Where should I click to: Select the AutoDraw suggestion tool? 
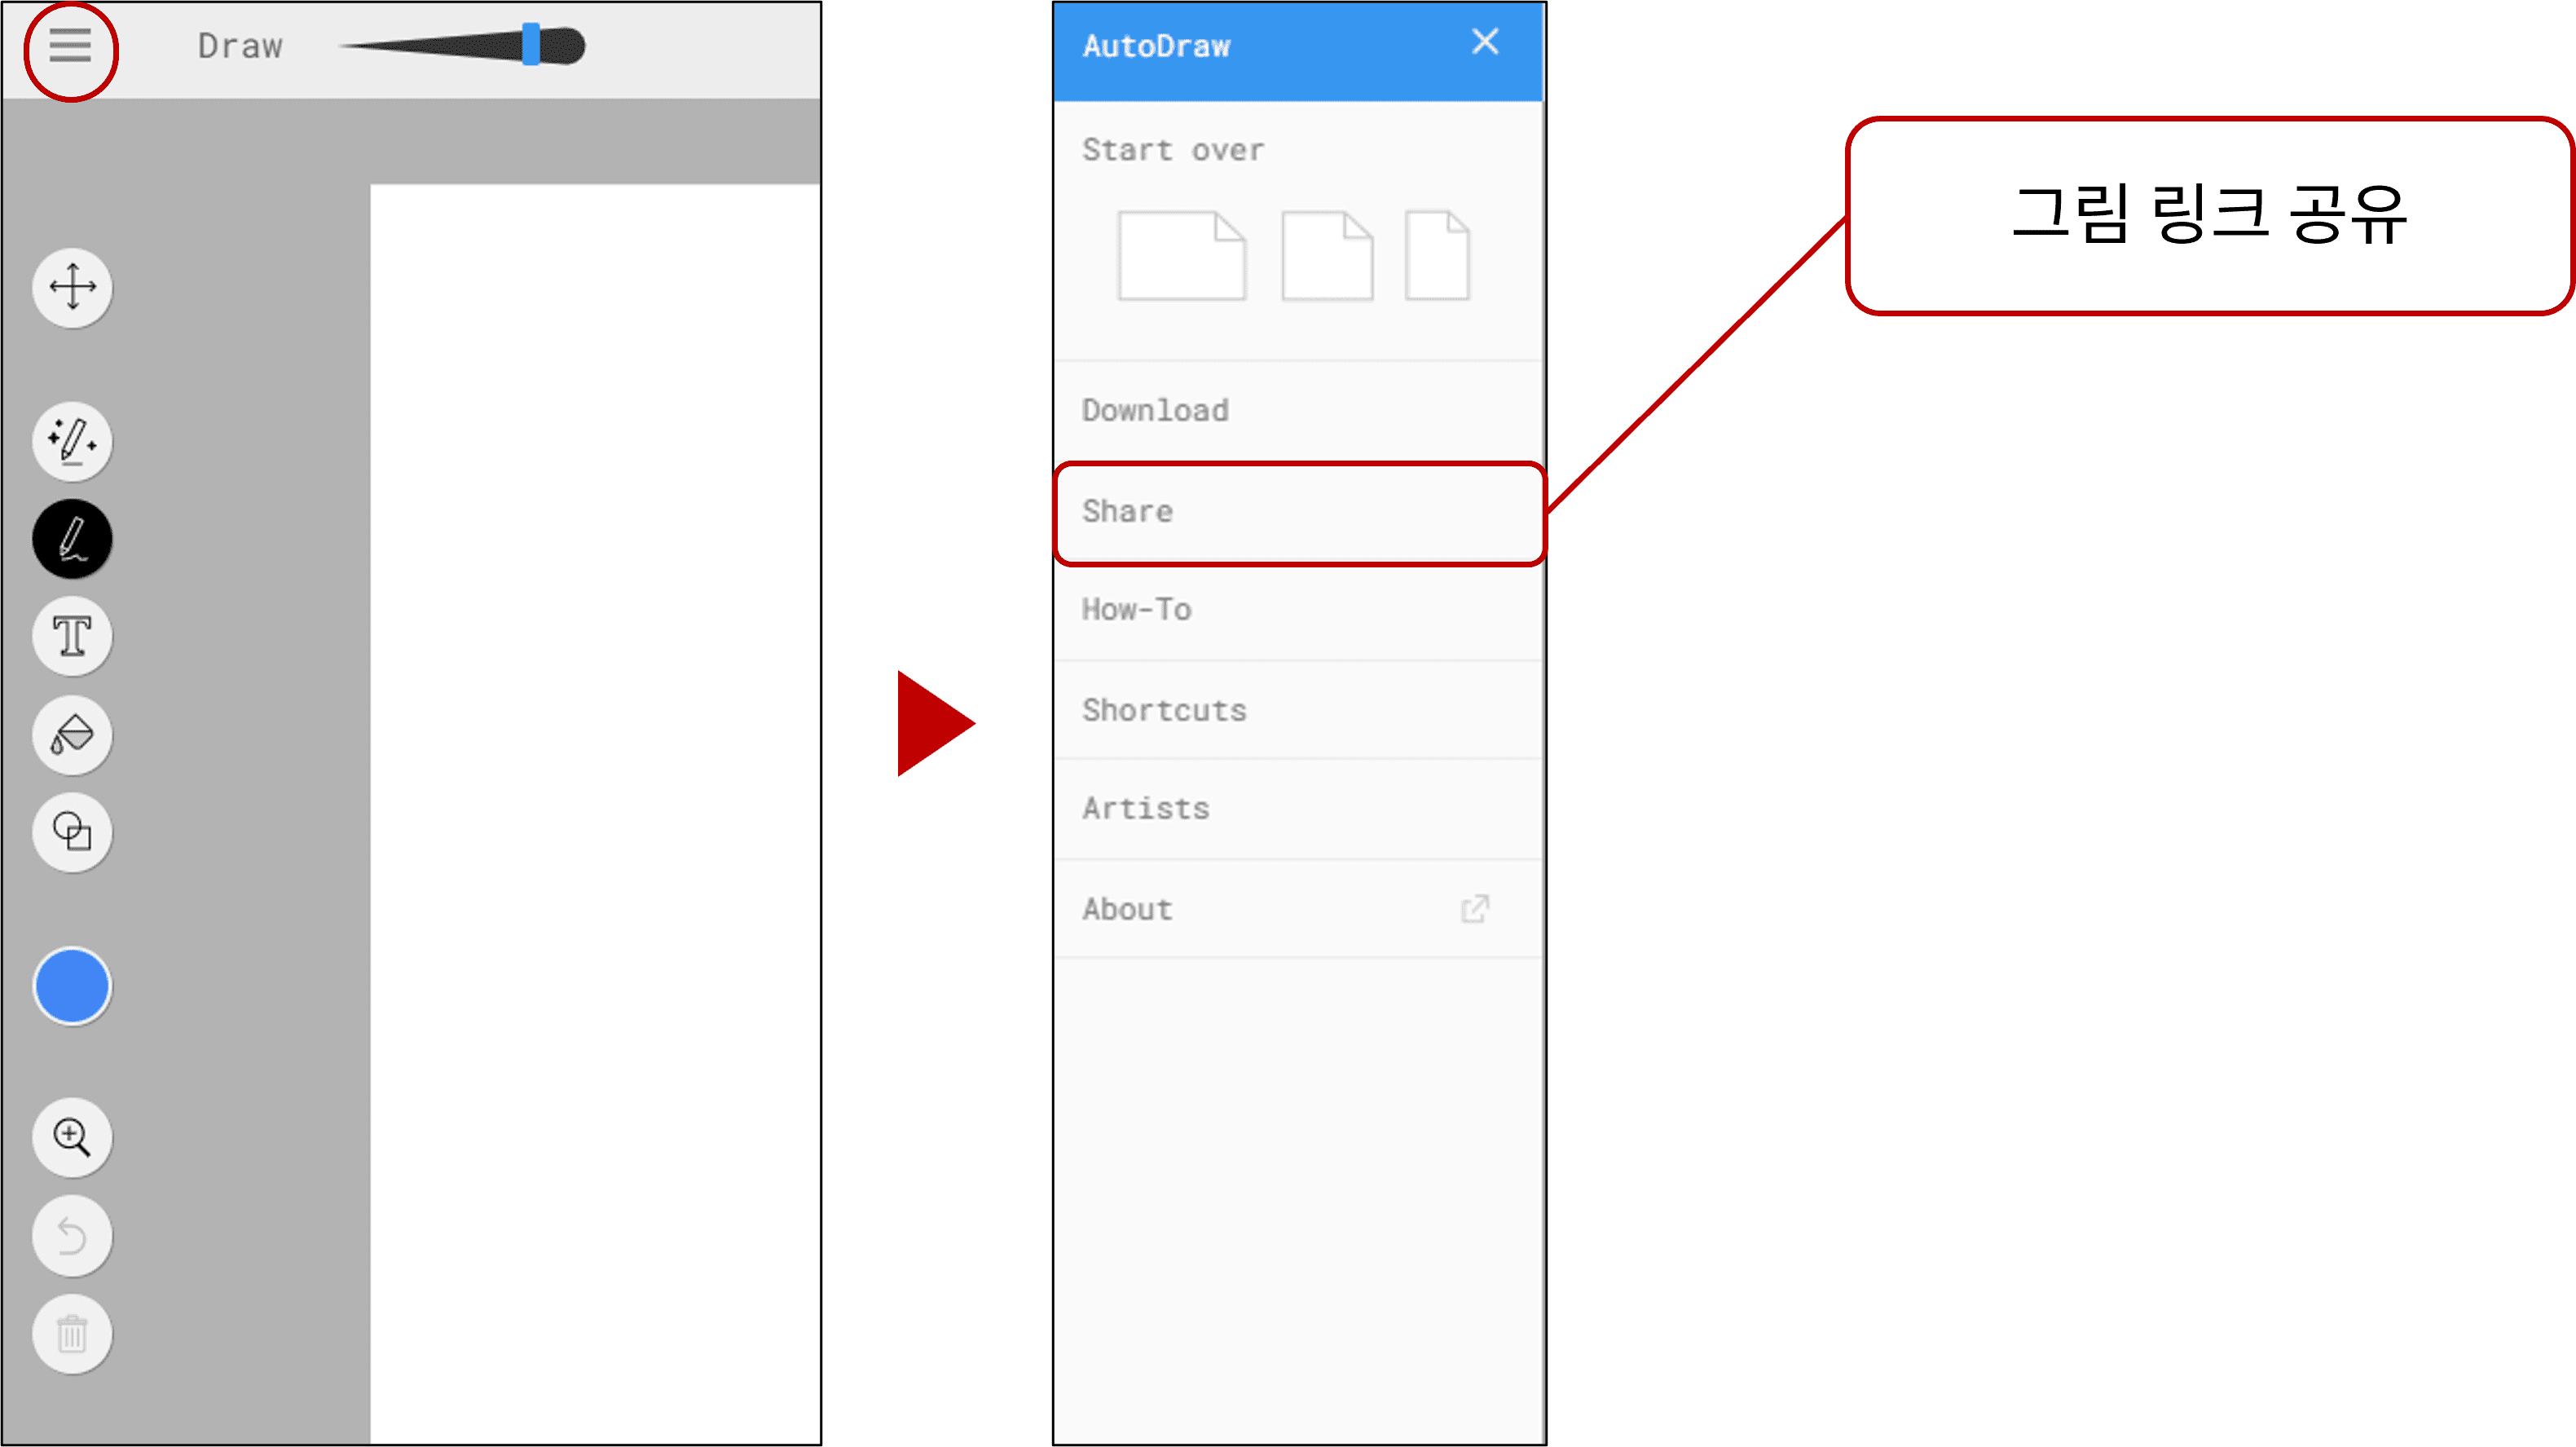click(x=71, y=440)
